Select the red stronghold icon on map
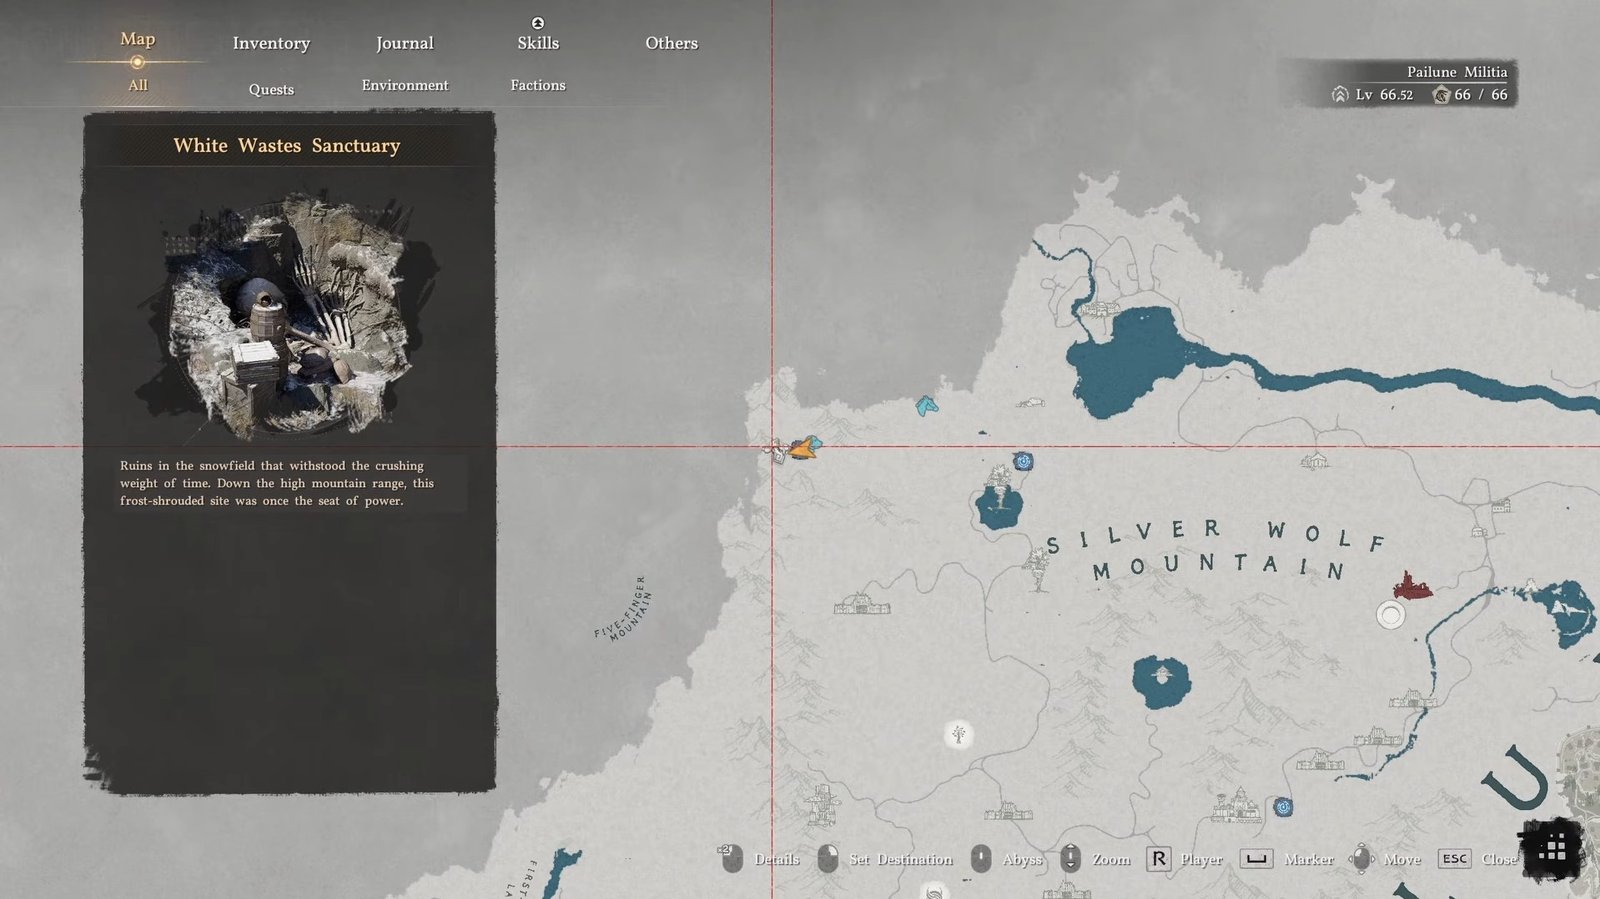Viewport: 1600px width, 899px height. pyautogui.click(x=1411, y=586)
